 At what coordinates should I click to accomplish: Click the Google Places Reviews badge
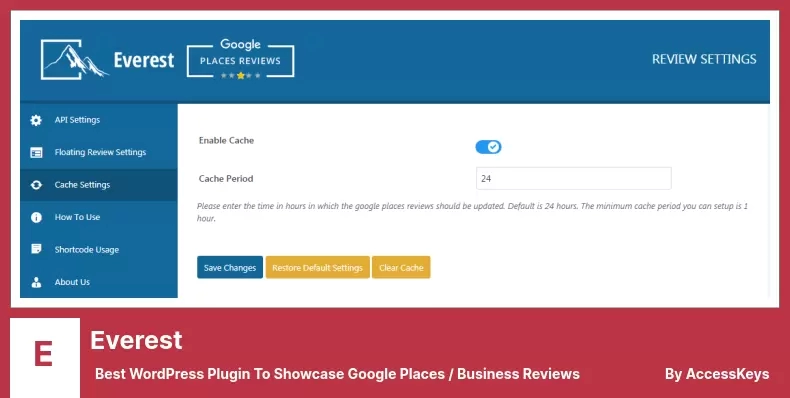[x=240, y=59]
